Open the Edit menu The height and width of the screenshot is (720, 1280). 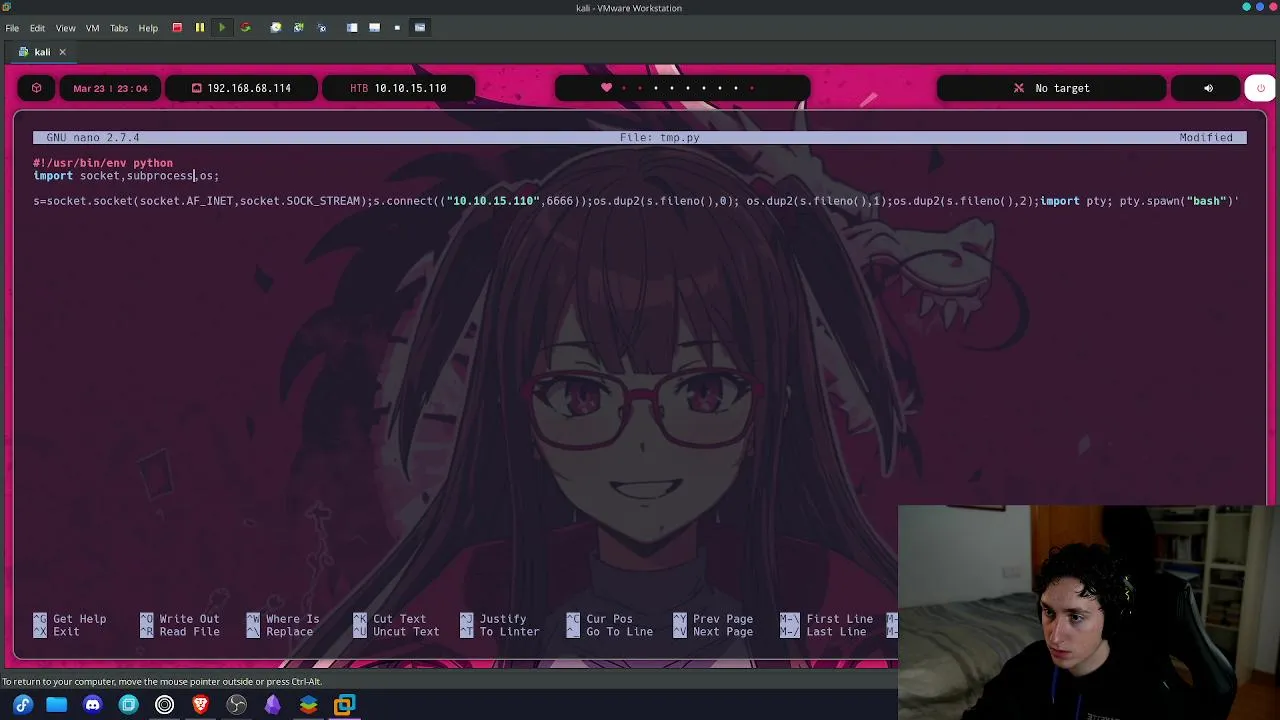(x=37, y=28)
